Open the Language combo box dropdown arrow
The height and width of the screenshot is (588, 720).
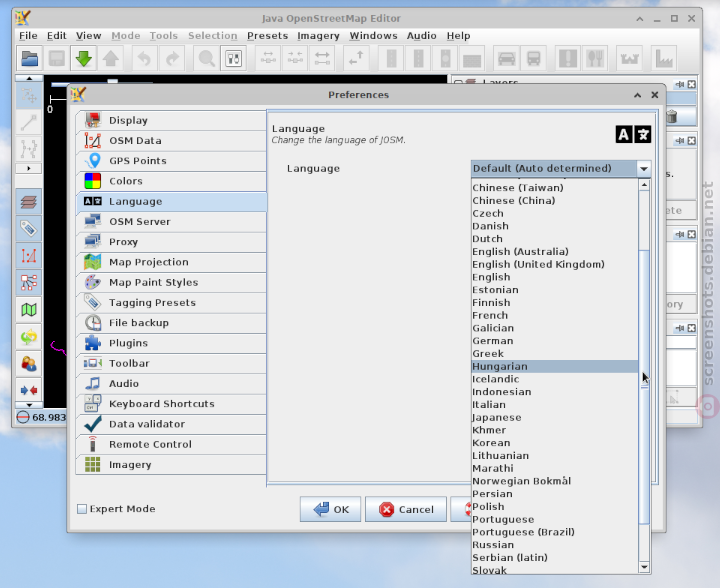tap(644, 168)
